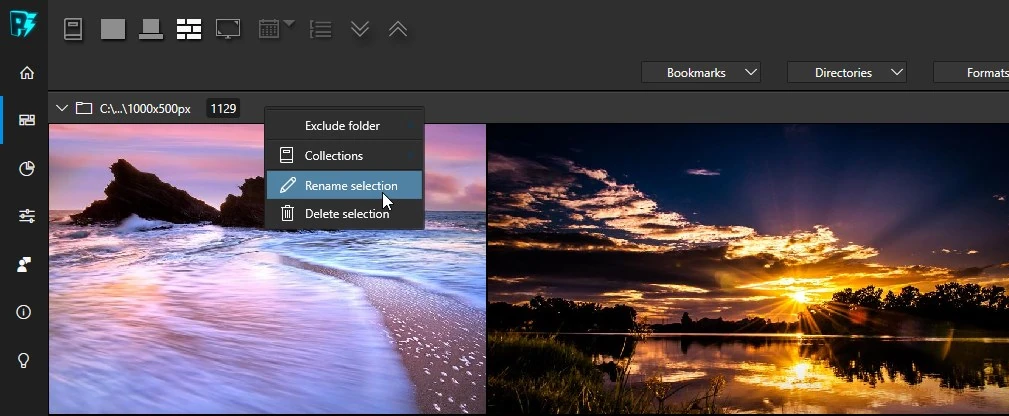This screenshot has width=1009, height=416.
Task: Select the brick mosaic grid view
Action: coord(189,29)
